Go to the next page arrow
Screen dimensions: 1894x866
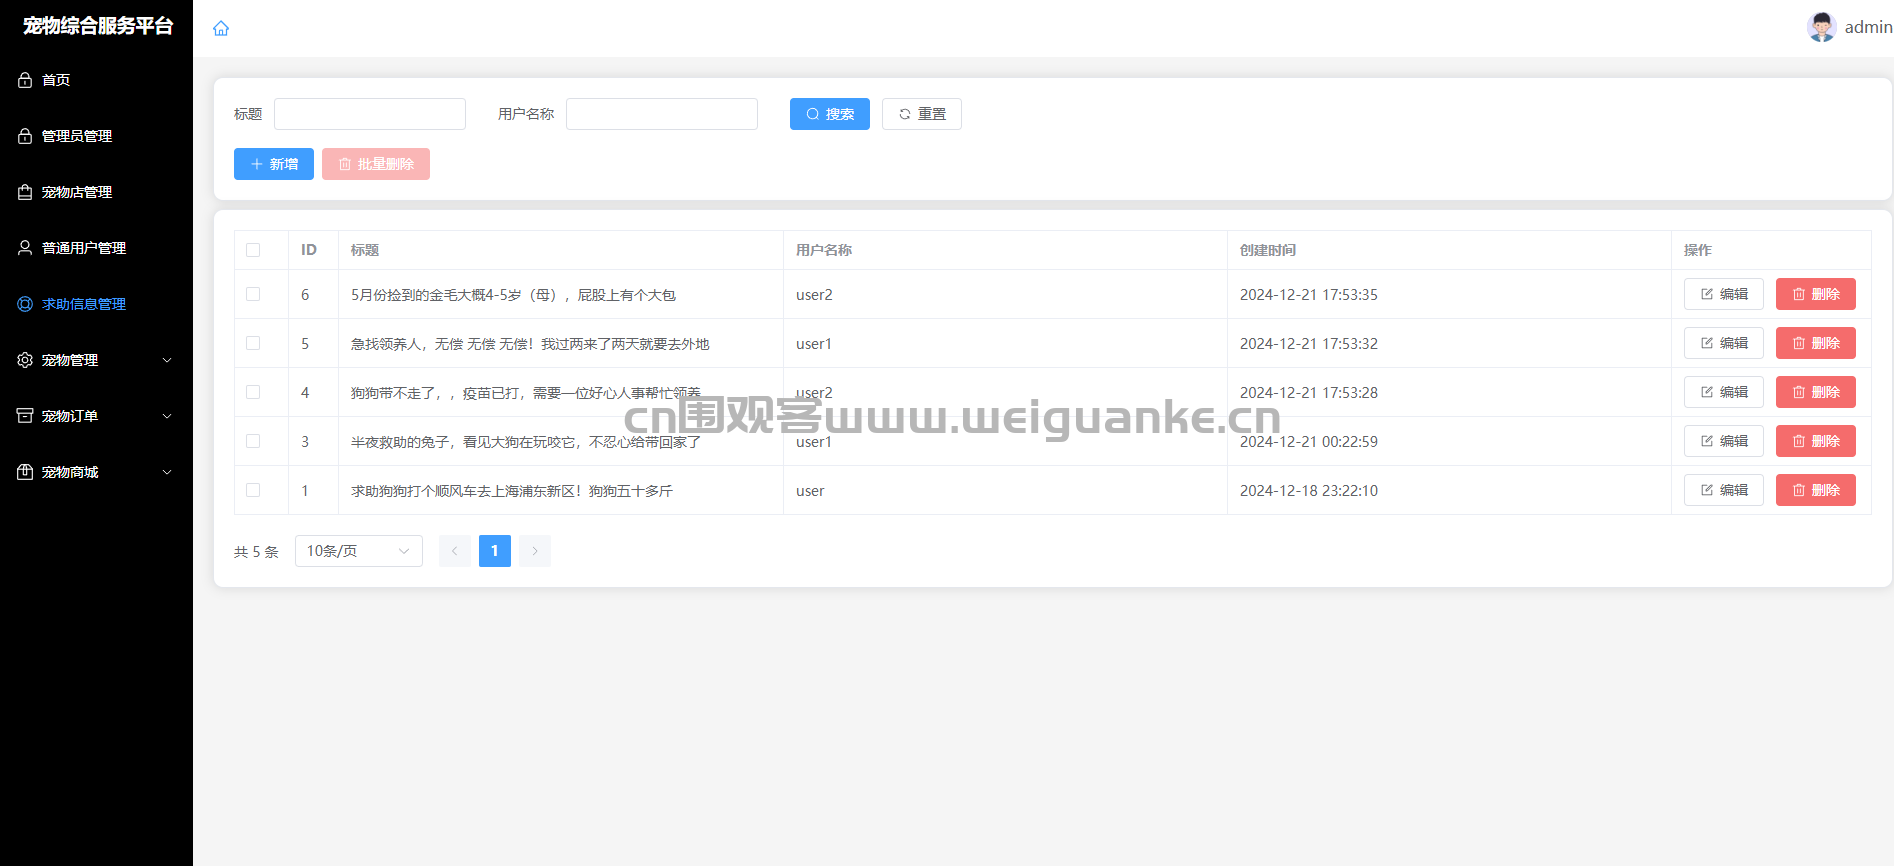tap(535, 551)
